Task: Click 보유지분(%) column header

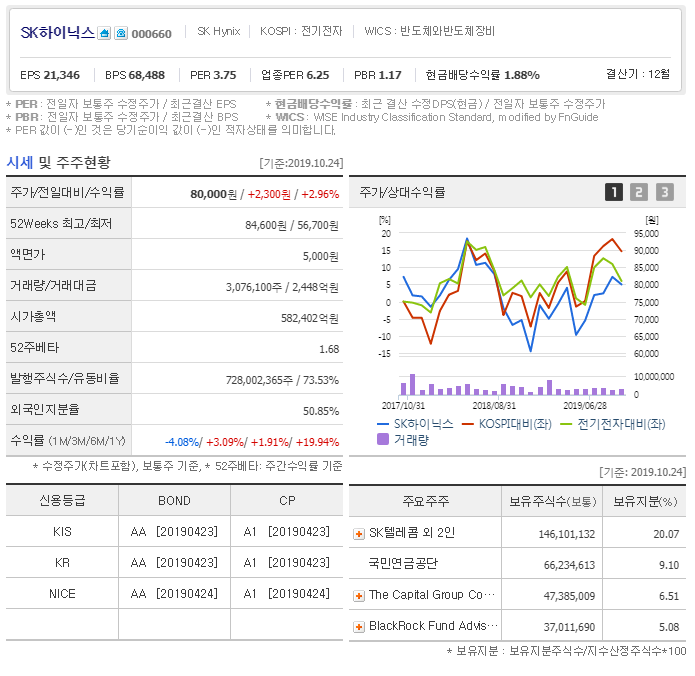Action: point(645,501)
